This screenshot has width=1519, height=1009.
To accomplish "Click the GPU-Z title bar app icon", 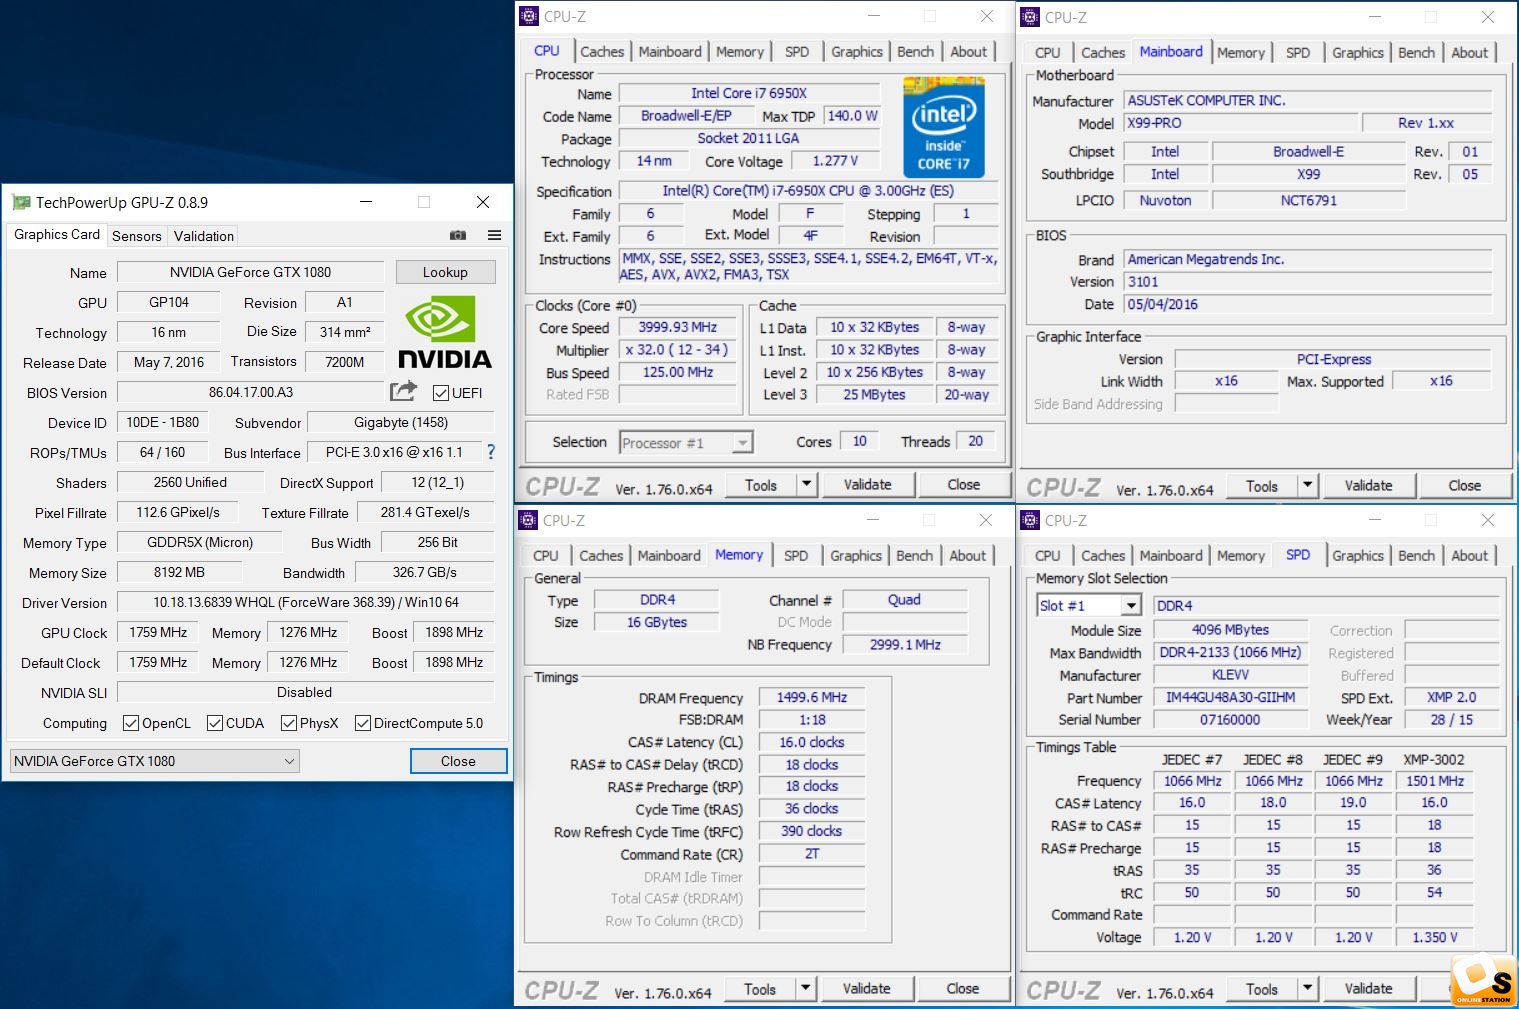I will coord(21,202).
